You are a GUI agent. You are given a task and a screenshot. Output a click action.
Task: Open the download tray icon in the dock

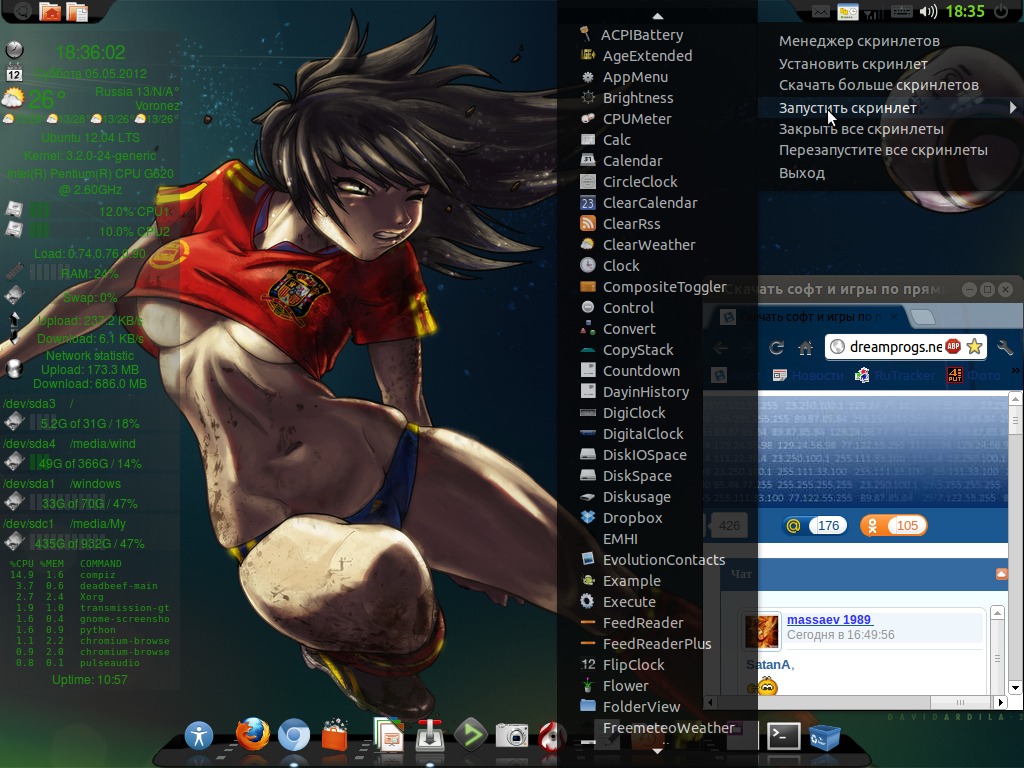(x=430, y=735)
